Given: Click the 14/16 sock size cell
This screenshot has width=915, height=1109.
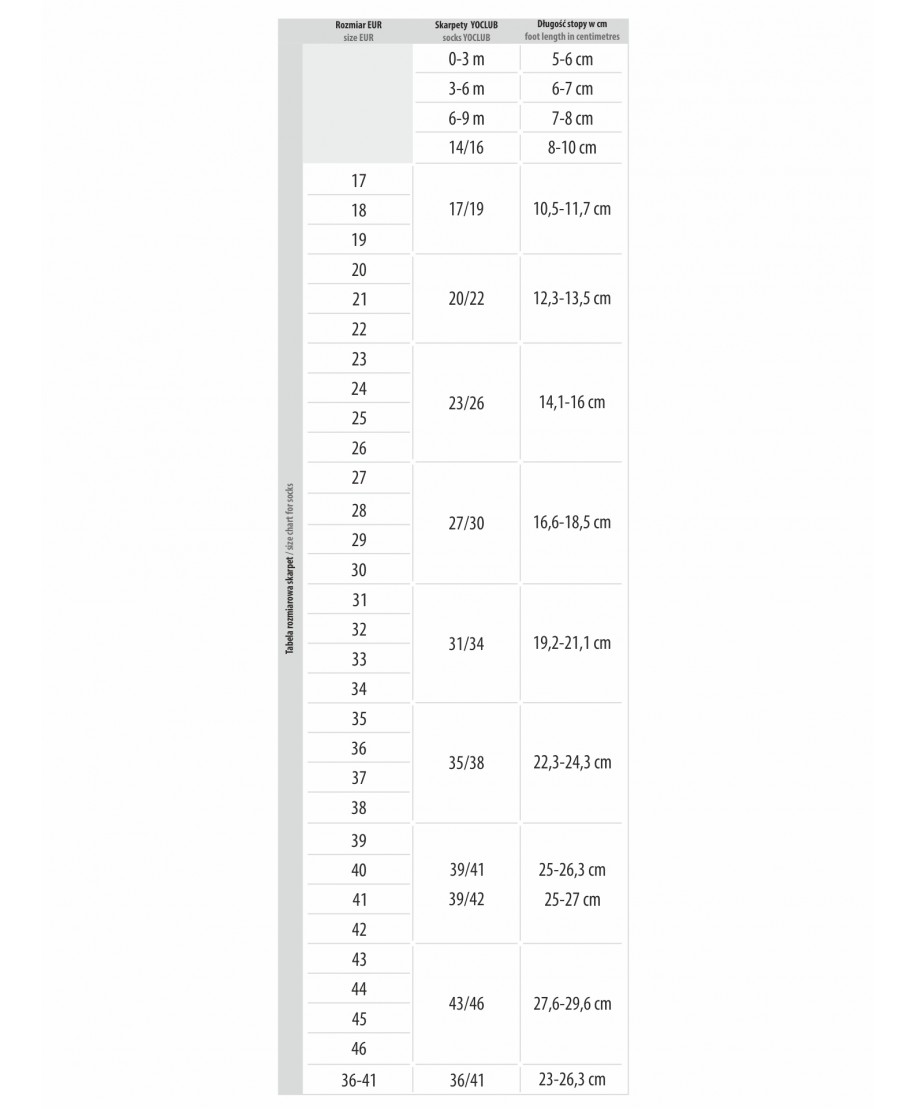Looking at the screenshot, I should click(466, 147).
